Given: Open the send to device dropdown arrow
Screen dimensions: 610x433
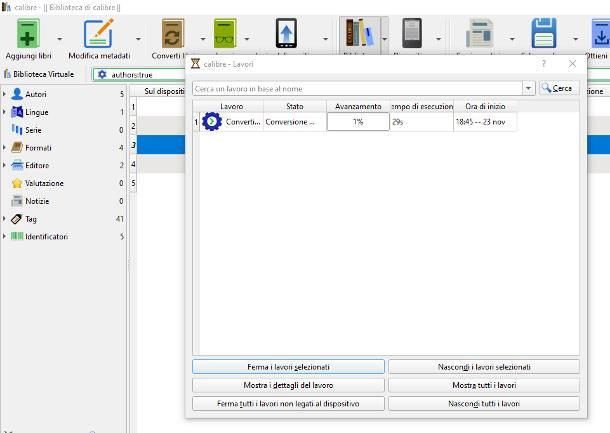Looking at the screenshot, I should point(325,39).
